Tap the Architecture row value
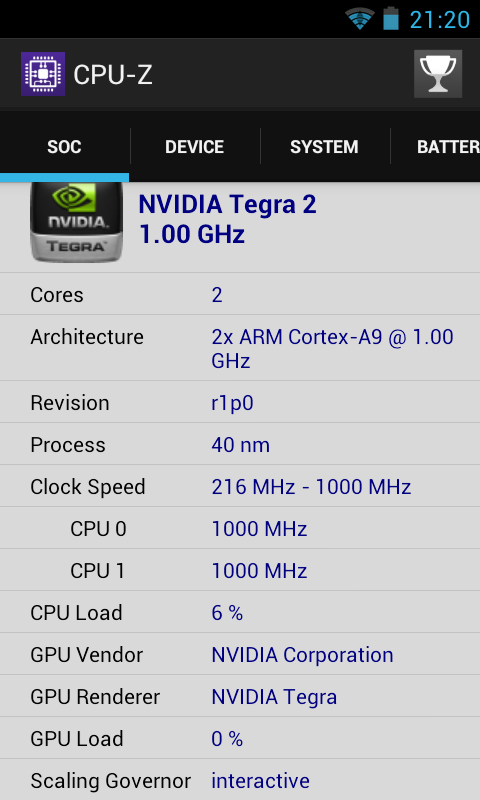 click(332, 348)
